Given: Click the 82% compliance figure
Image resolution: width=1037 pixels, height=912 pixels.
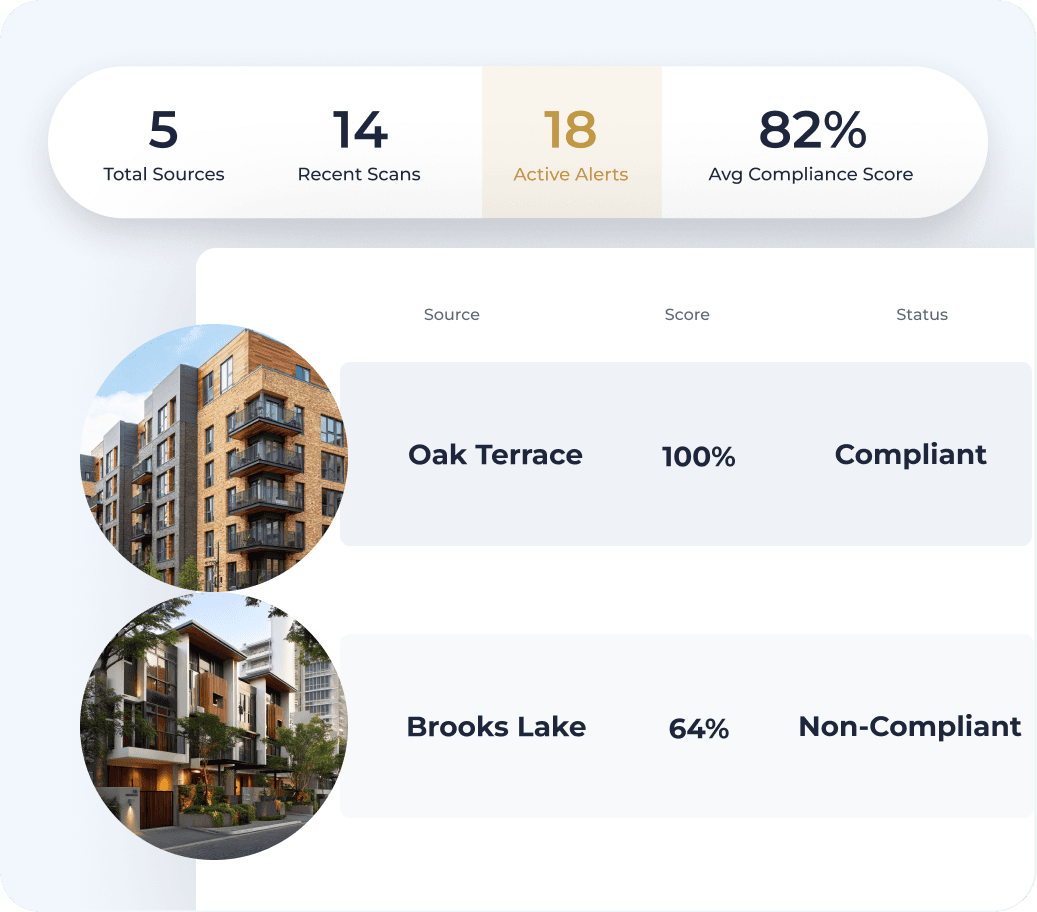Looking at the screenshot, I should click(812, 131).
